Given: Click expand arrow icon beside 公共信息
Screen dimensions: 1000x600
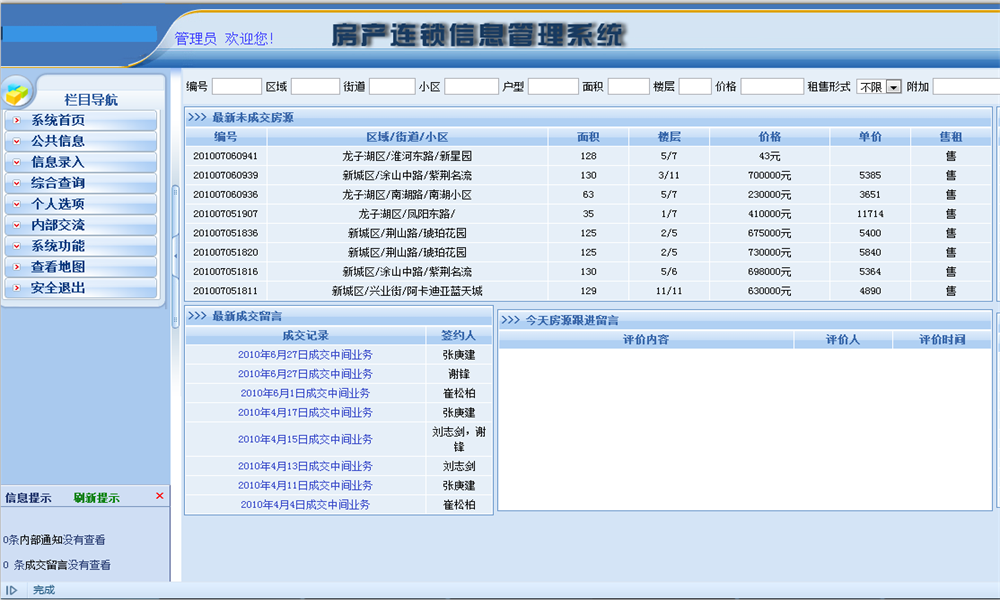Looking at the screenshot, I should coord(17,141).
